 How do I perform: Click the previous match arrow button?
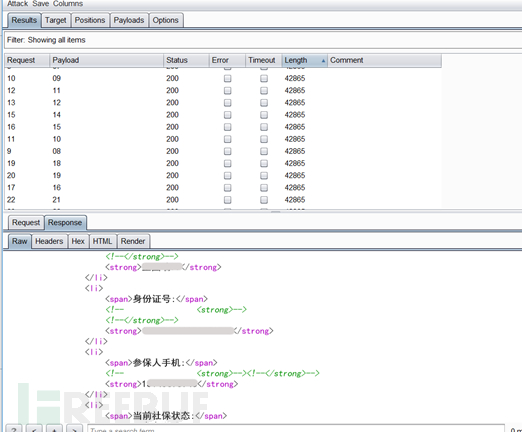click(x=34, y=428)
